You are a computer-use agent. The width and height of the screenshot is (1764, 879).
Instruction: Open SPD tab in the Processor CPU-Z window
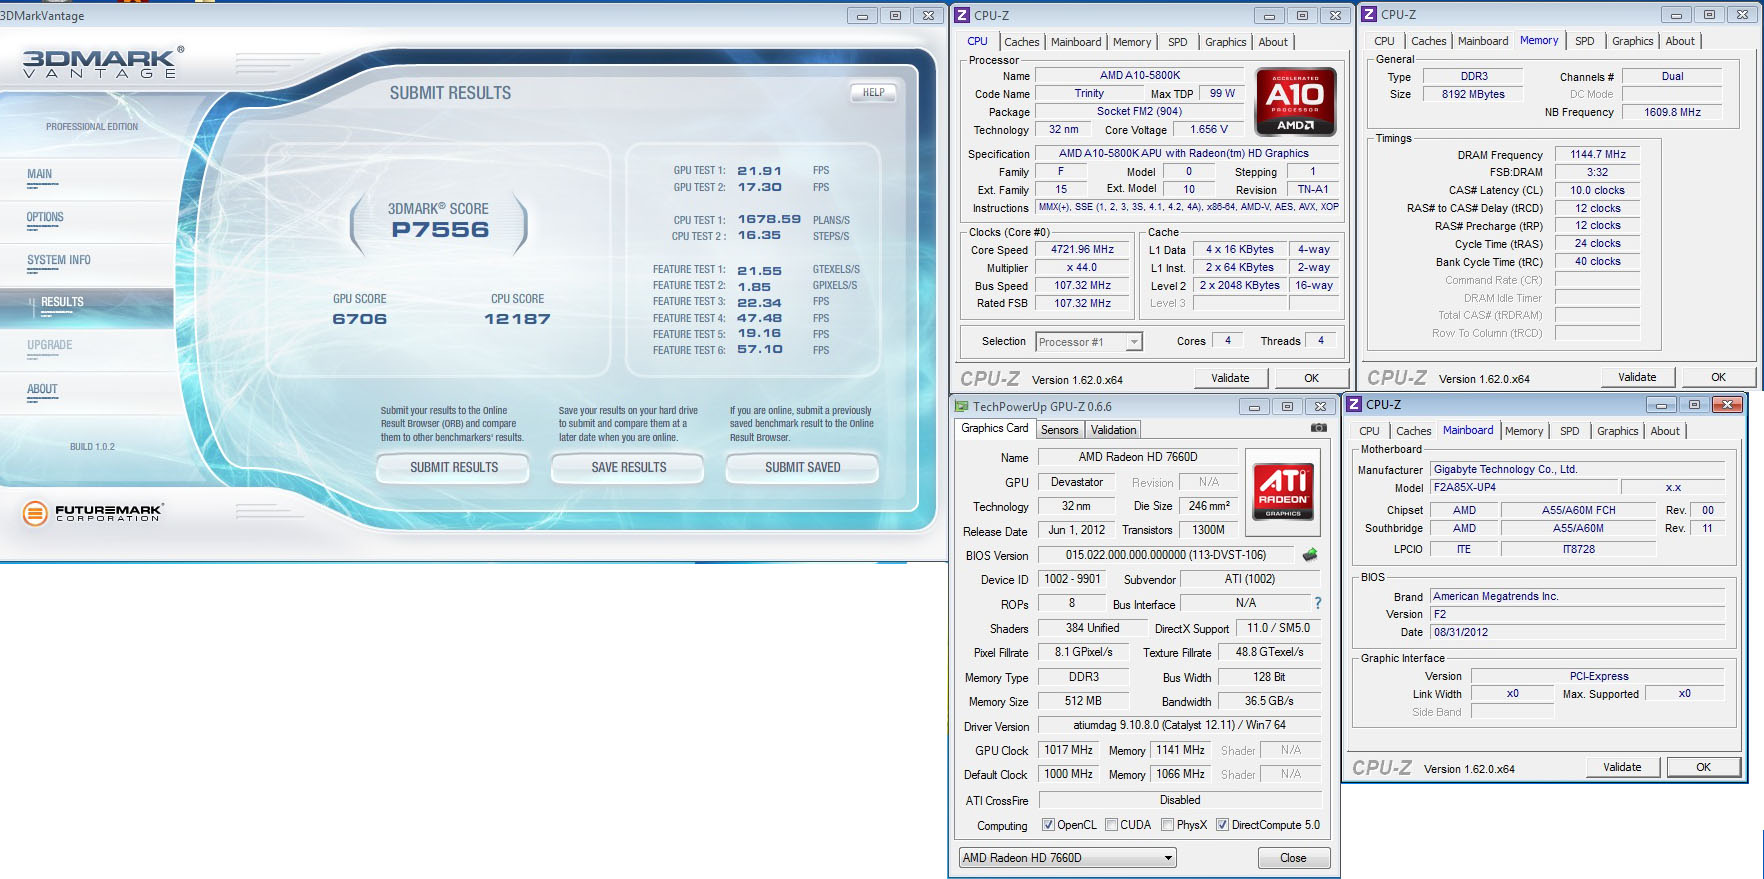[x=1178, y=42]
